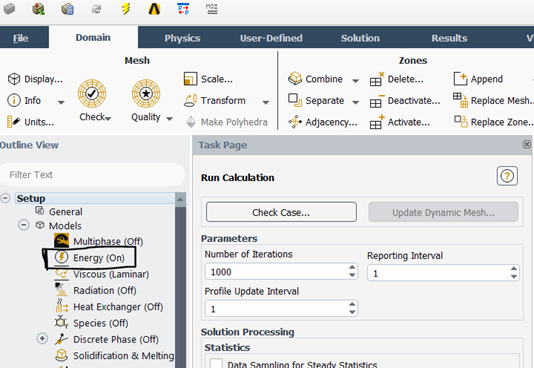Select the Heat Exchanger (Off) model

click(109, 307)
